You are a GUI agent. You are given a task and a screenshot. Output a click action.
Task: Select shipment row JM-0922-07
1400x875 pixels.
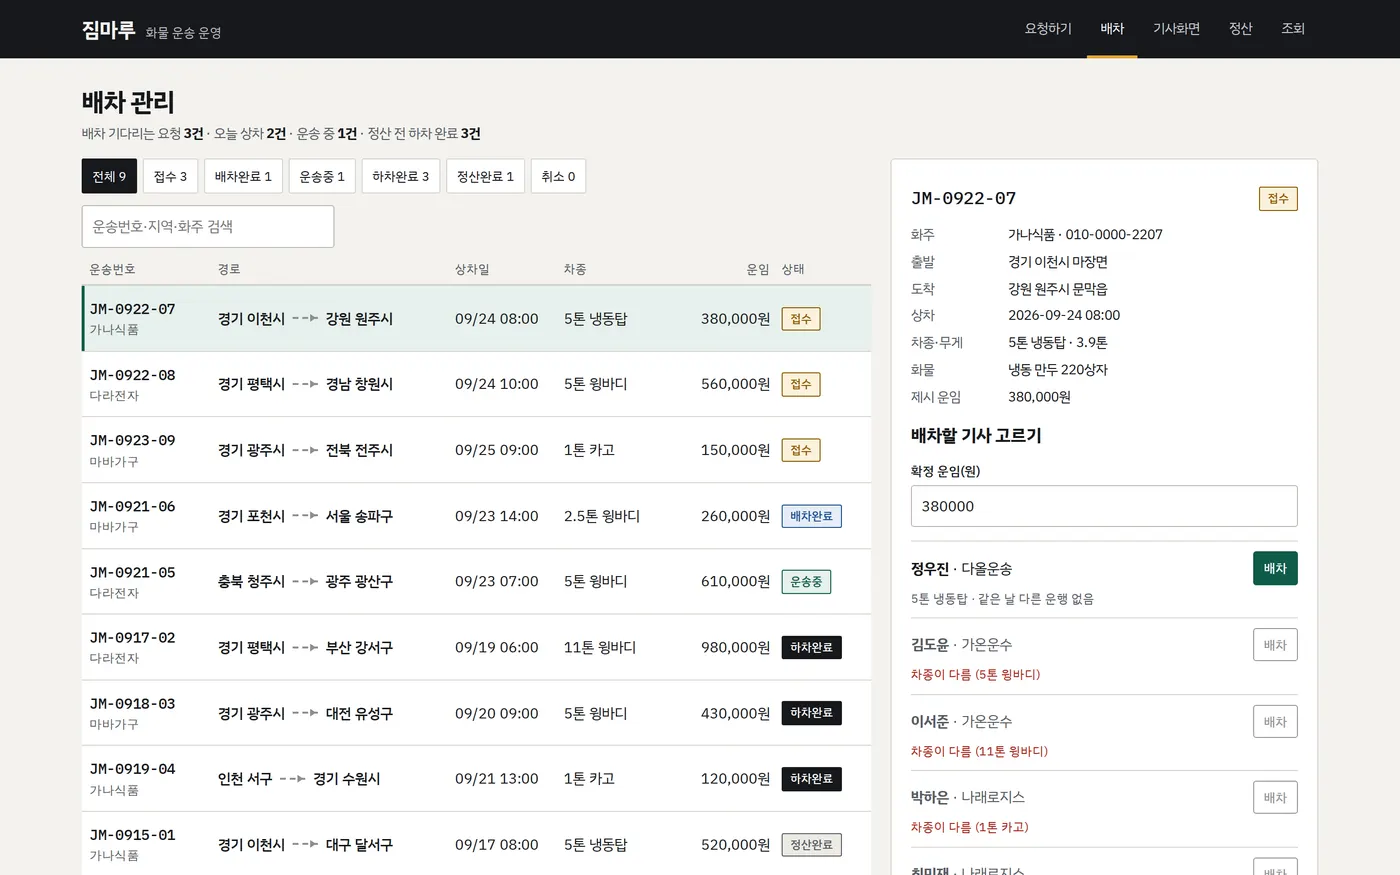click(476, 319)
